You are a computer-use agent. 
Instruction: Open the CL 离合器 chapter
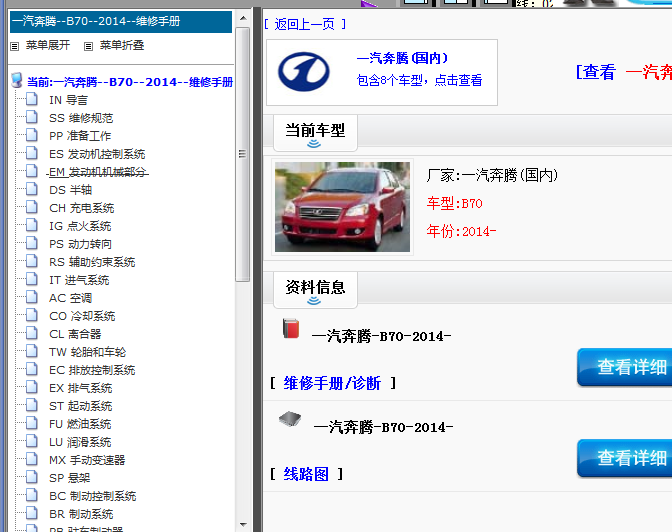click(x=75, y=334)
